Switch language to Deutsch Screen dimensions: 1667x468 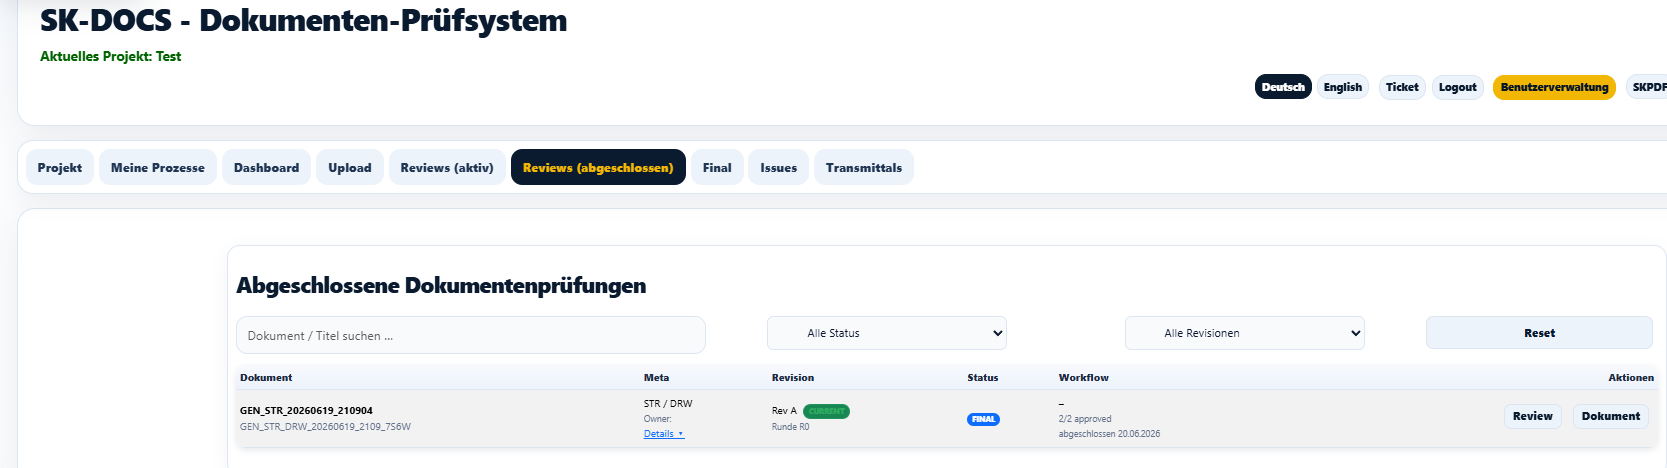1283,87
